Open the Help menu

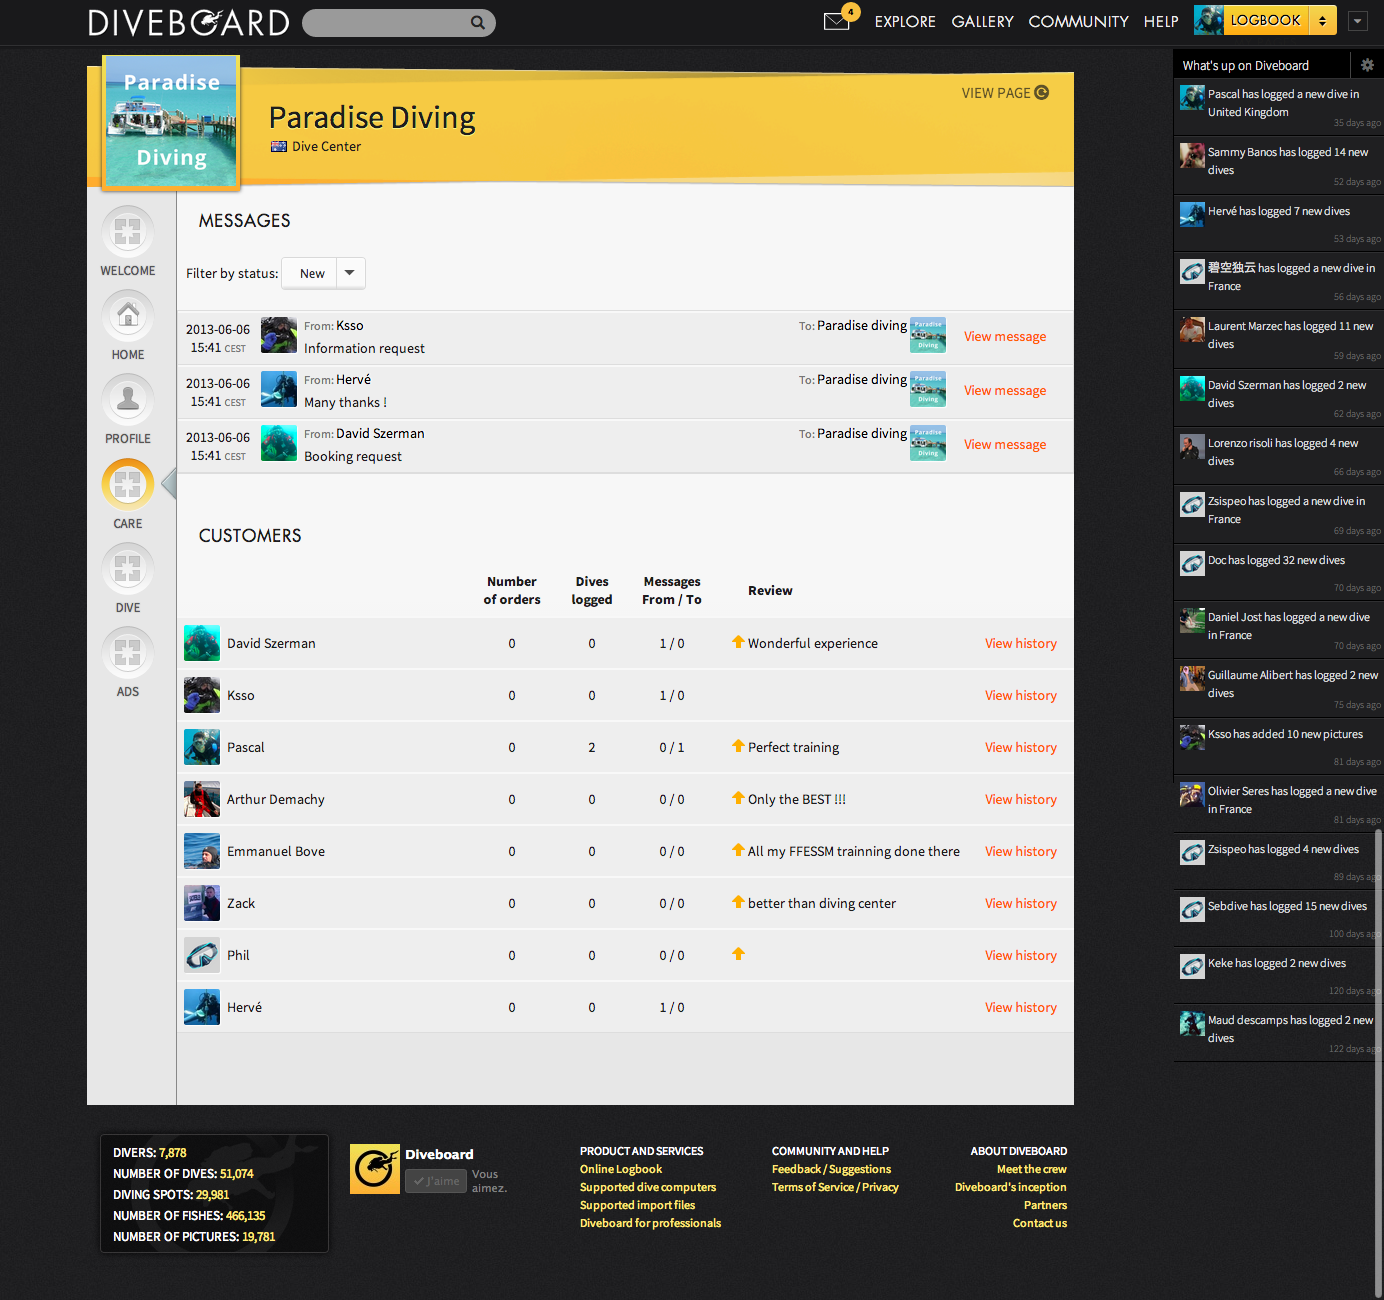(x=1161, y=21)
